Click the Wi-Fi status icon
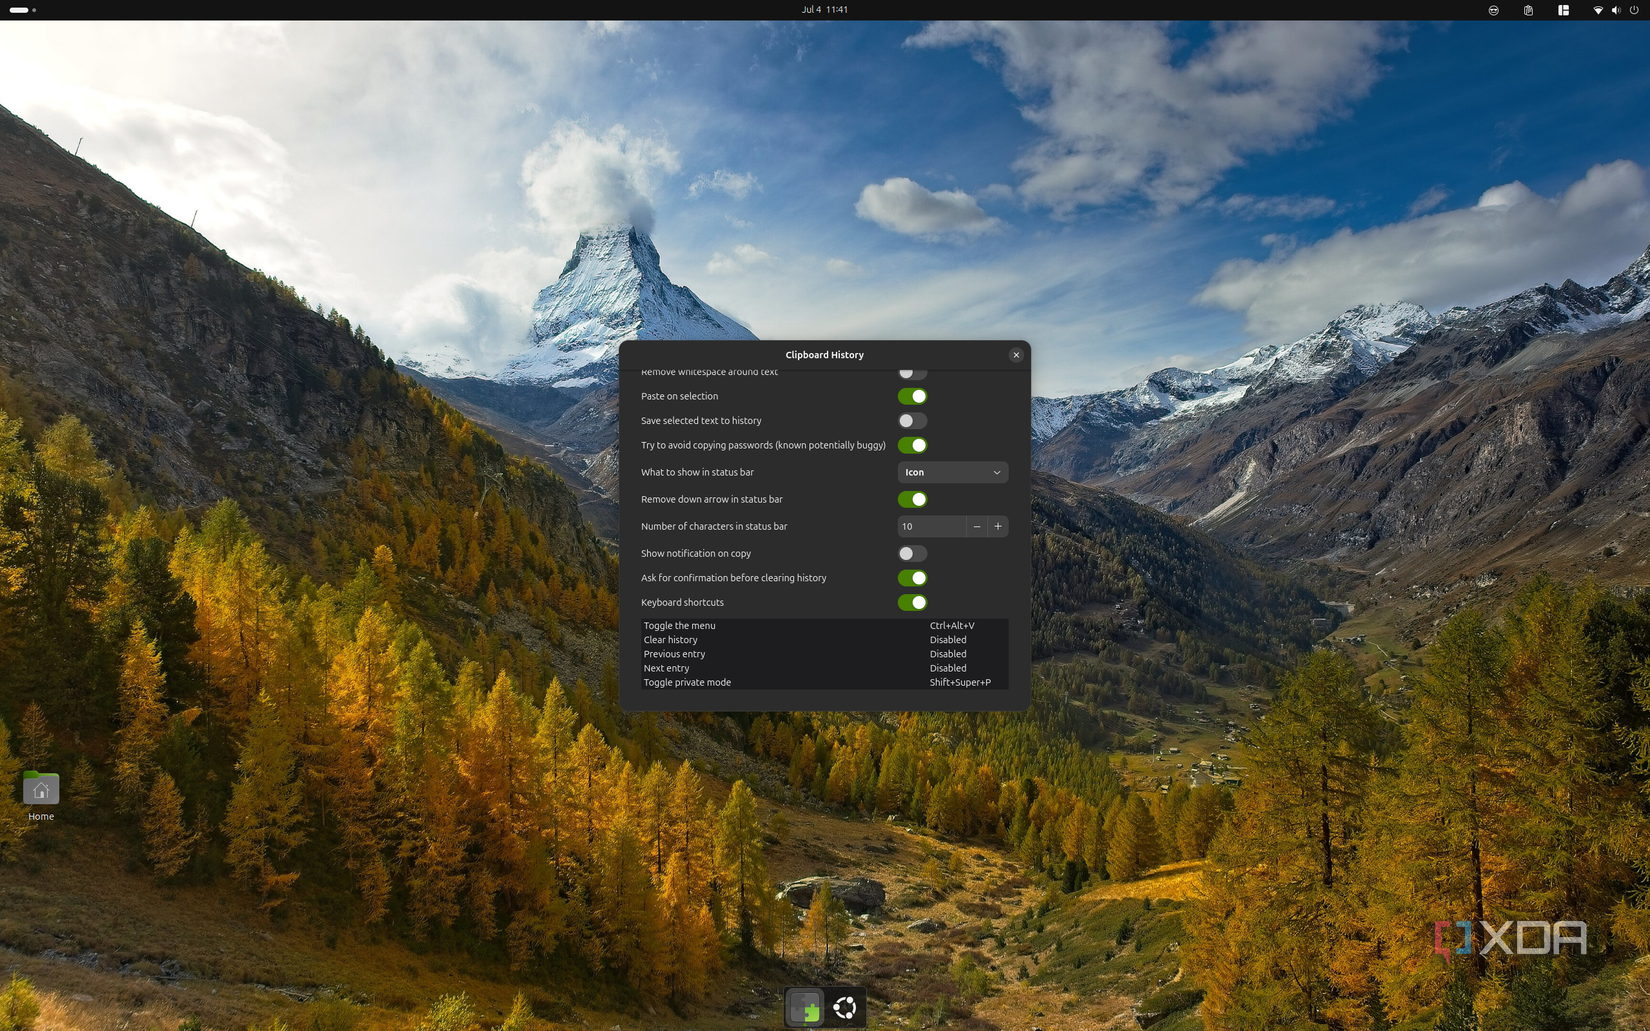This screenshot has width=1650, height=1031. (1598, 10)
